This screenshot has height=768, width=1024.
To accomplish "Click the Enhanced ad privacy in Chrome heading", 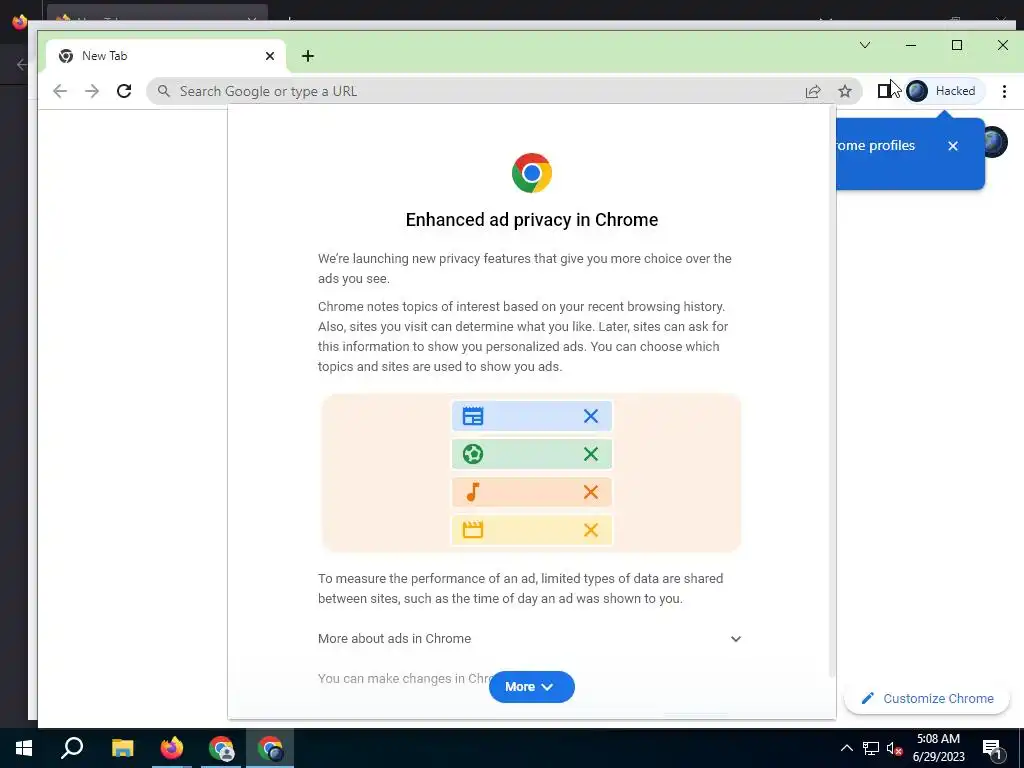I will [532, 220].
